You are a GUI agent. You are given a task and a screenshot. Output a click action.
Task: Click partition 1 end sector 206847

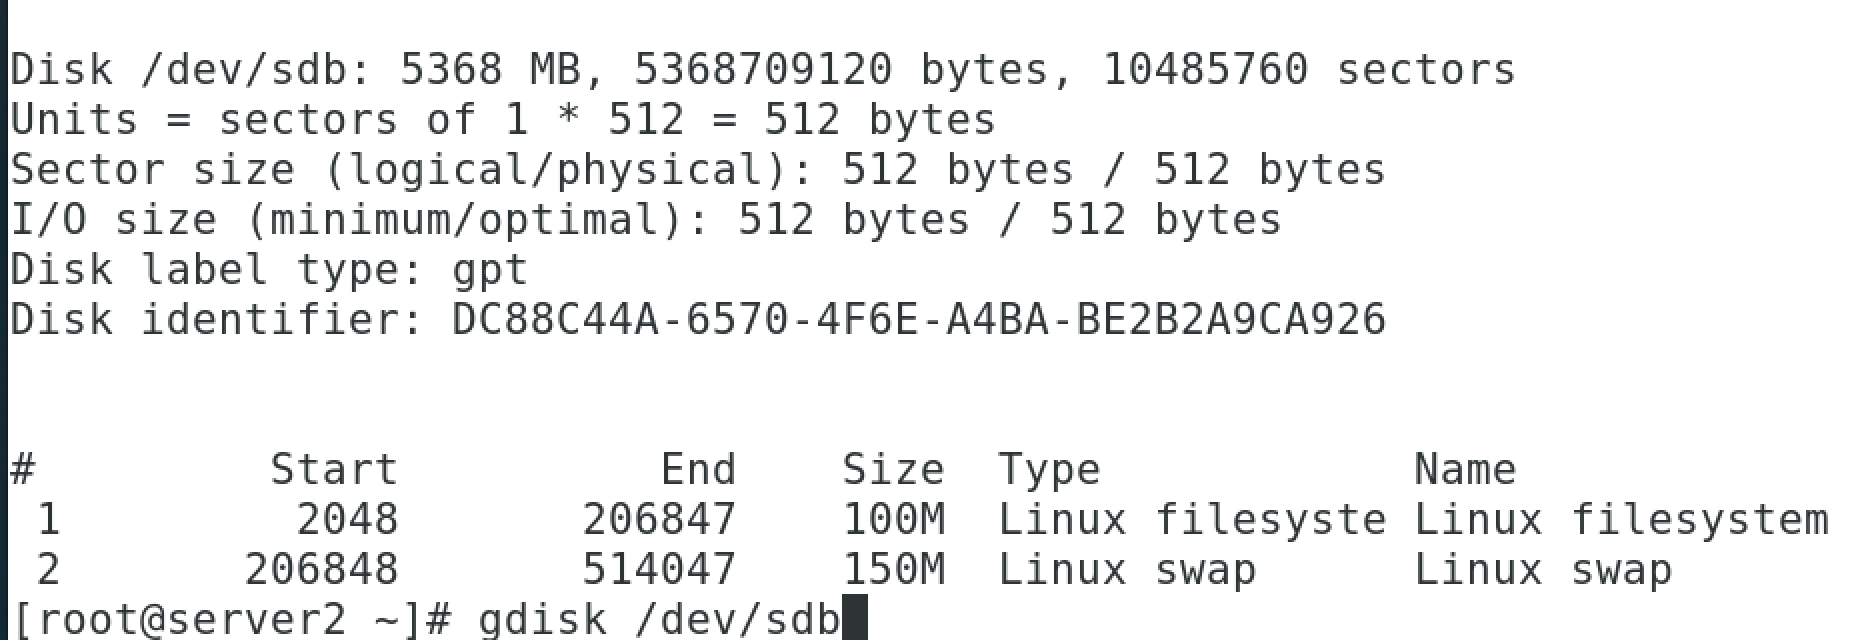[659, 519]
